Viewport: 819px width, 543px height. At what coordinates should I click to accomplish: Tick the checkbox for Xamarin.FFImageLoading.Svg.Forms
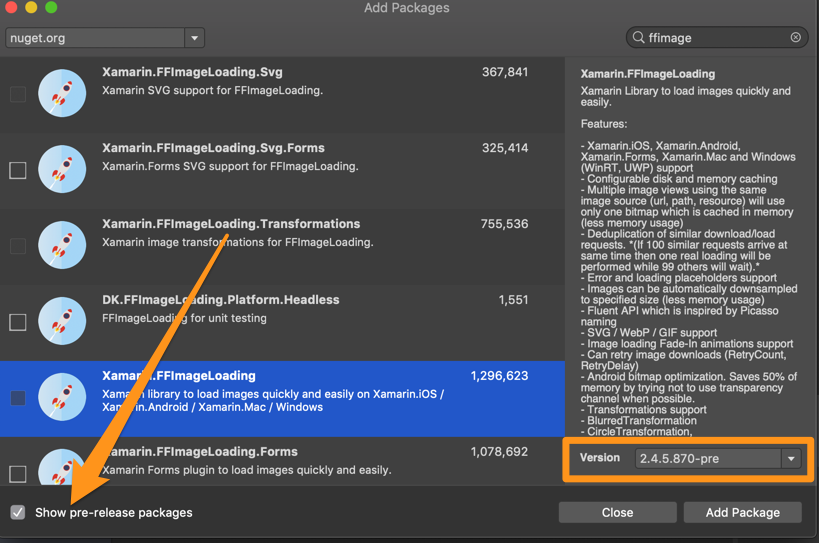click(x=18, y=170)
